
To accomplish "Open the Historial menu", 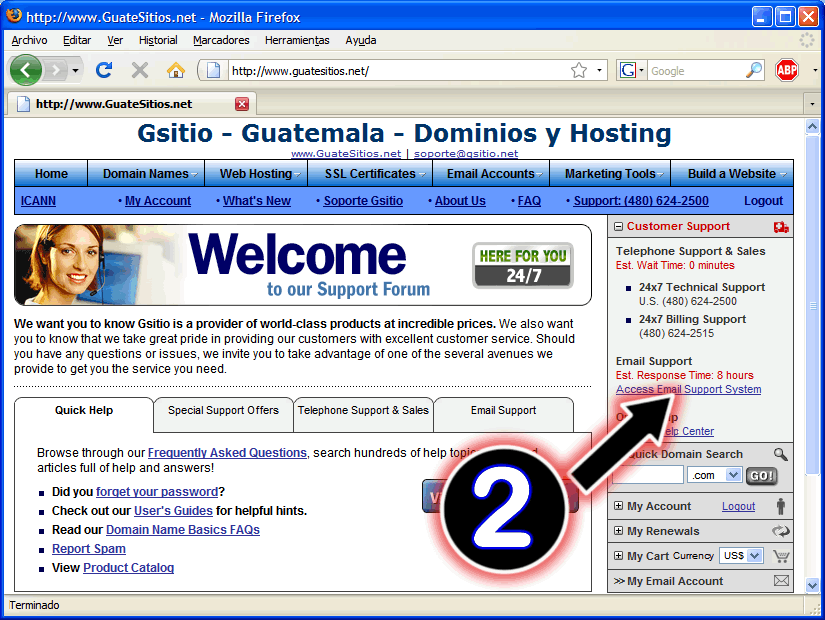I will [158, 41].
